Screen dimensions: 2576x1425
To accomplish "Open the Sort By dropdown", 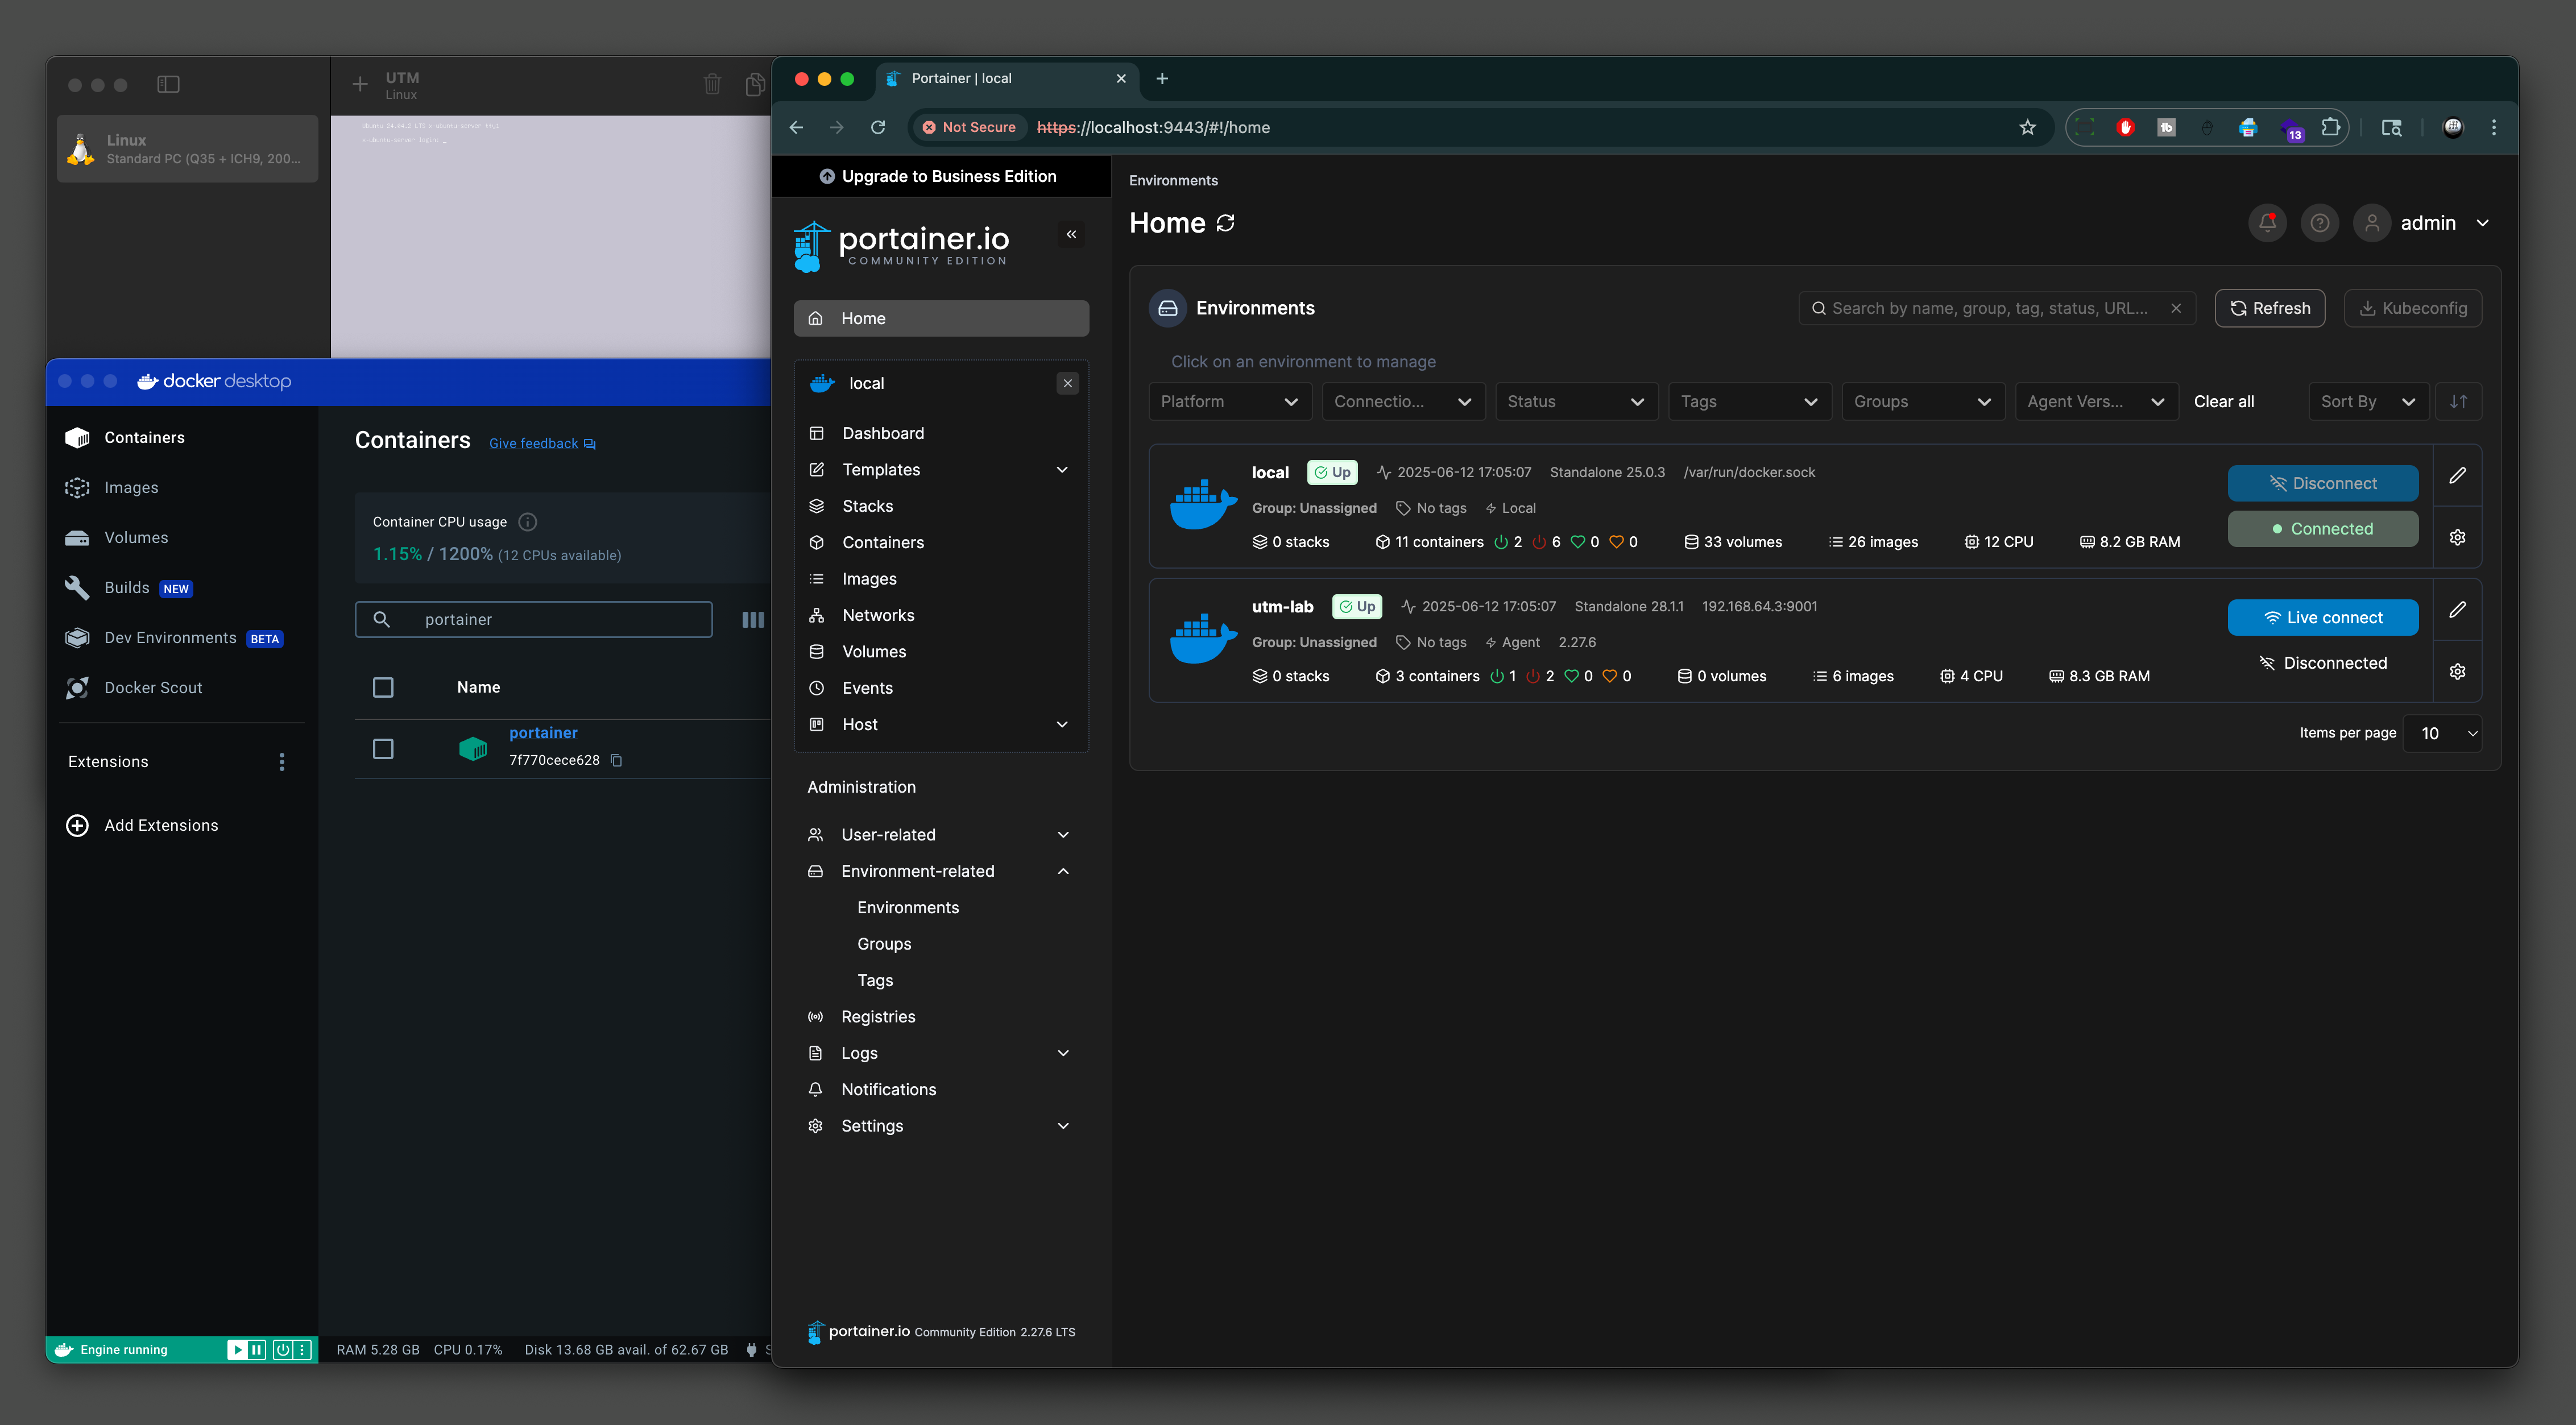I will (2368, 402).
